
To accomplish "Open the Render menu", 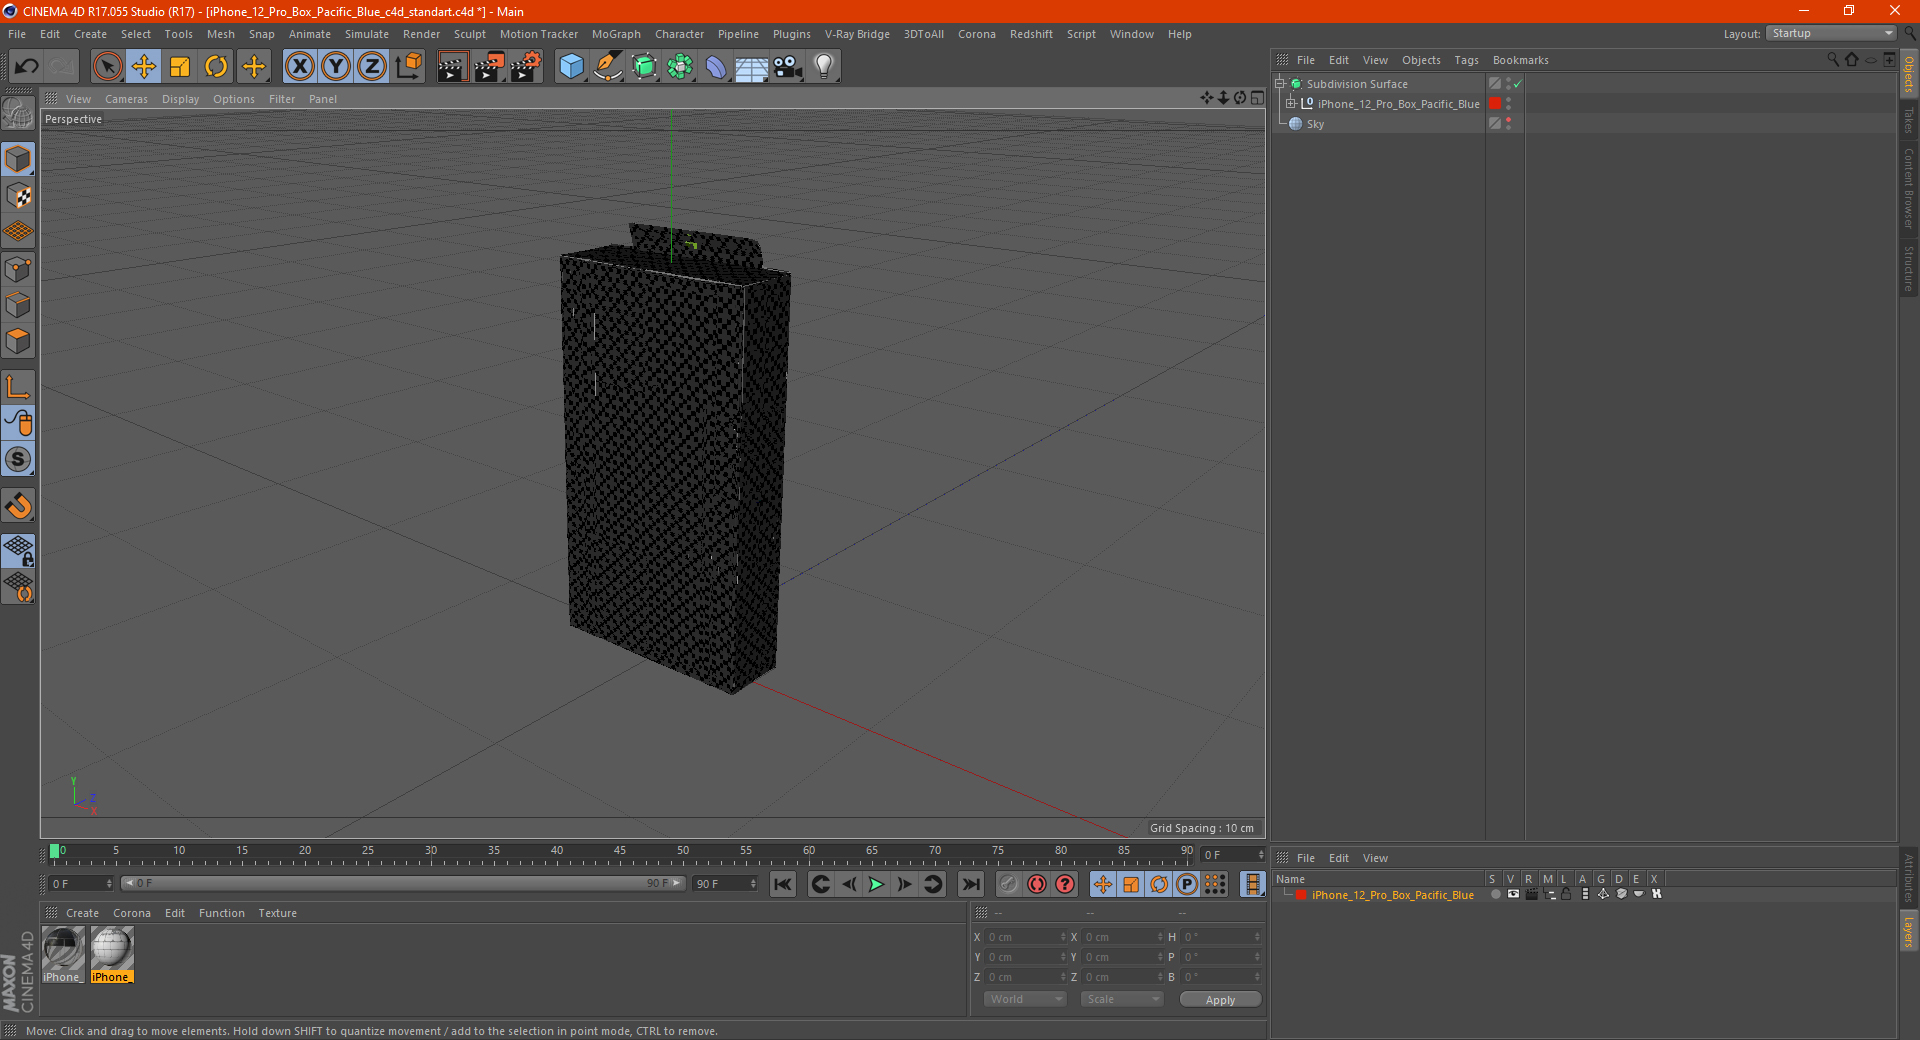I will pyautogui.click(x=421, y=34).
